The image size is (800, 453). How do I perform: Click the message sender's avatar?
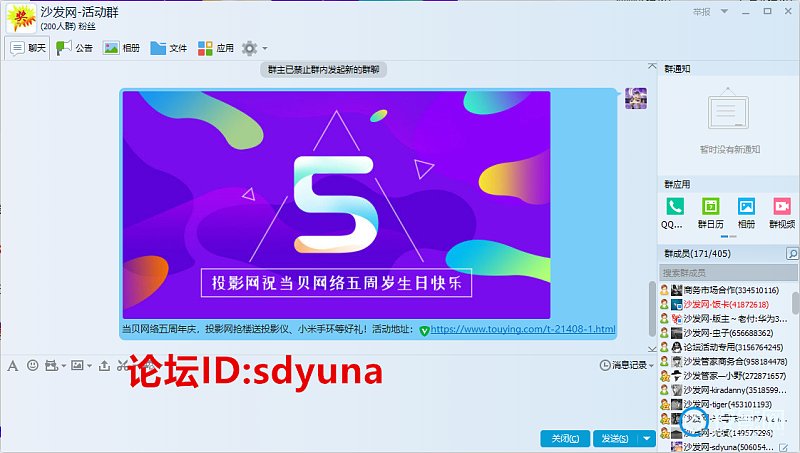point(636,98)
